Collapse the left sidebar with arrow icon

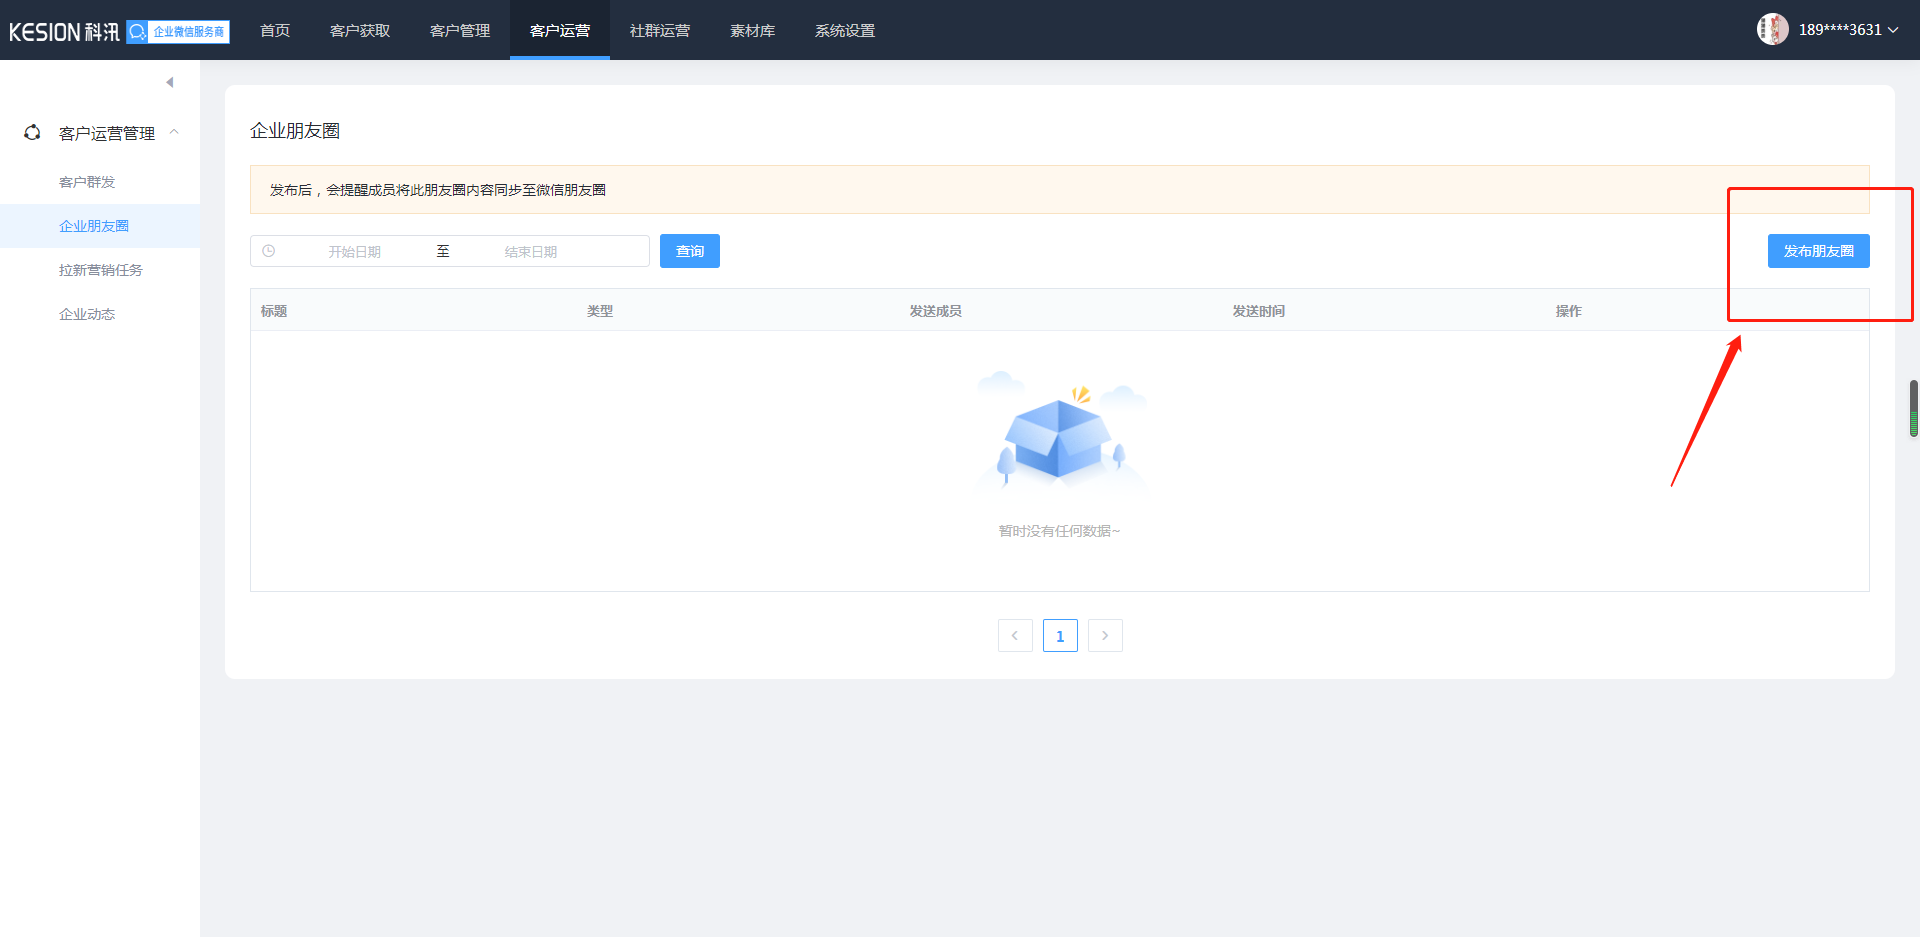170,82
